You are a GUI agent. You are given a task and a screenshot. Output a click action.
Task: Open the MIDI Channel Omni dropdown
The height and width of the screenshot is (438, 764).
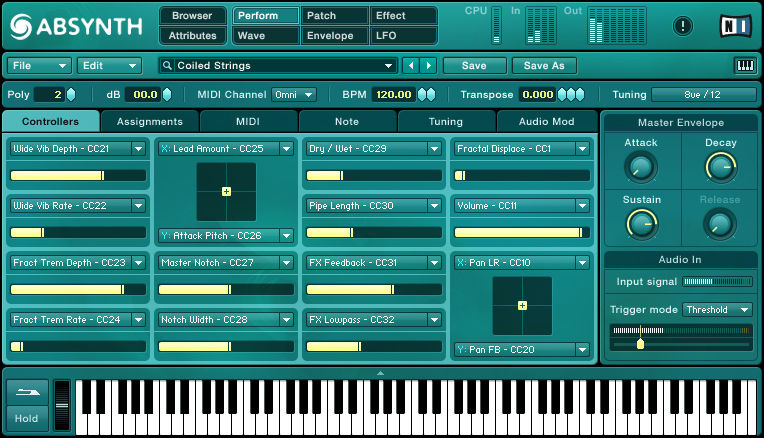click(x=294, y=95)
